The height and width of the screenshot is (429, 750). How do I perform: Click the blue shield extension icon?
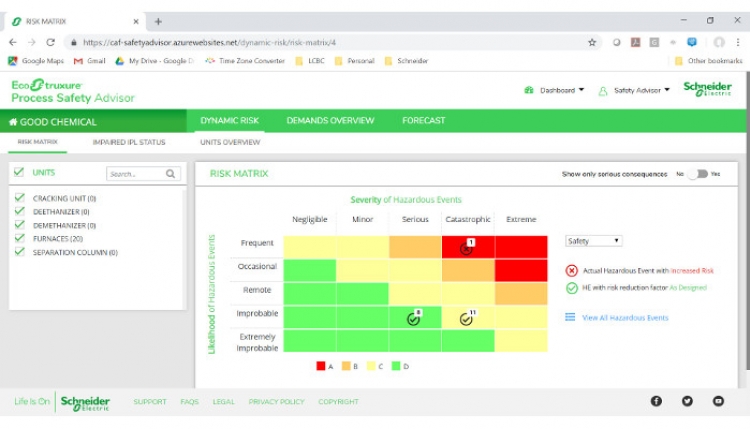pos(692,42)
